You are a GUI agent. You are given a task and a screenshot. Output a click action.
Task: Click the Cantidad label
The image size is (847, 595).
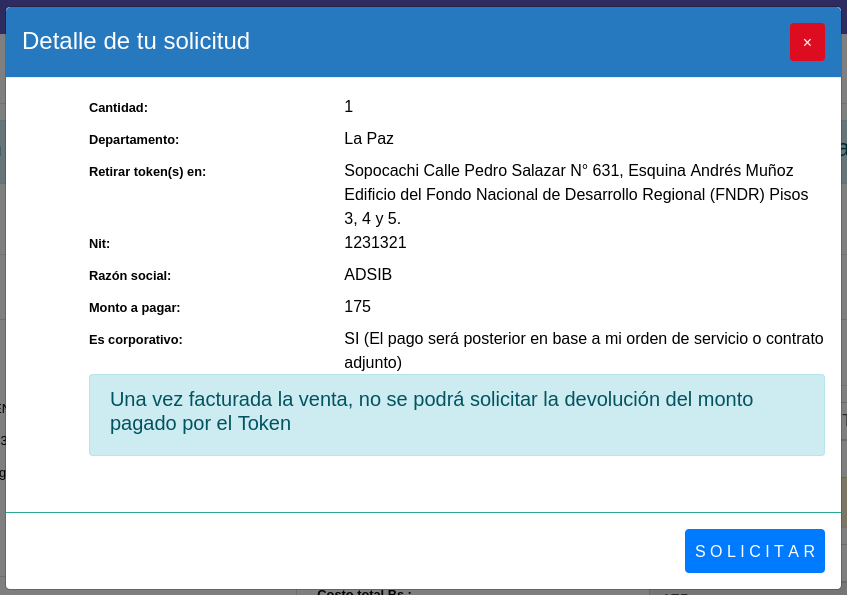click(118, 107)
